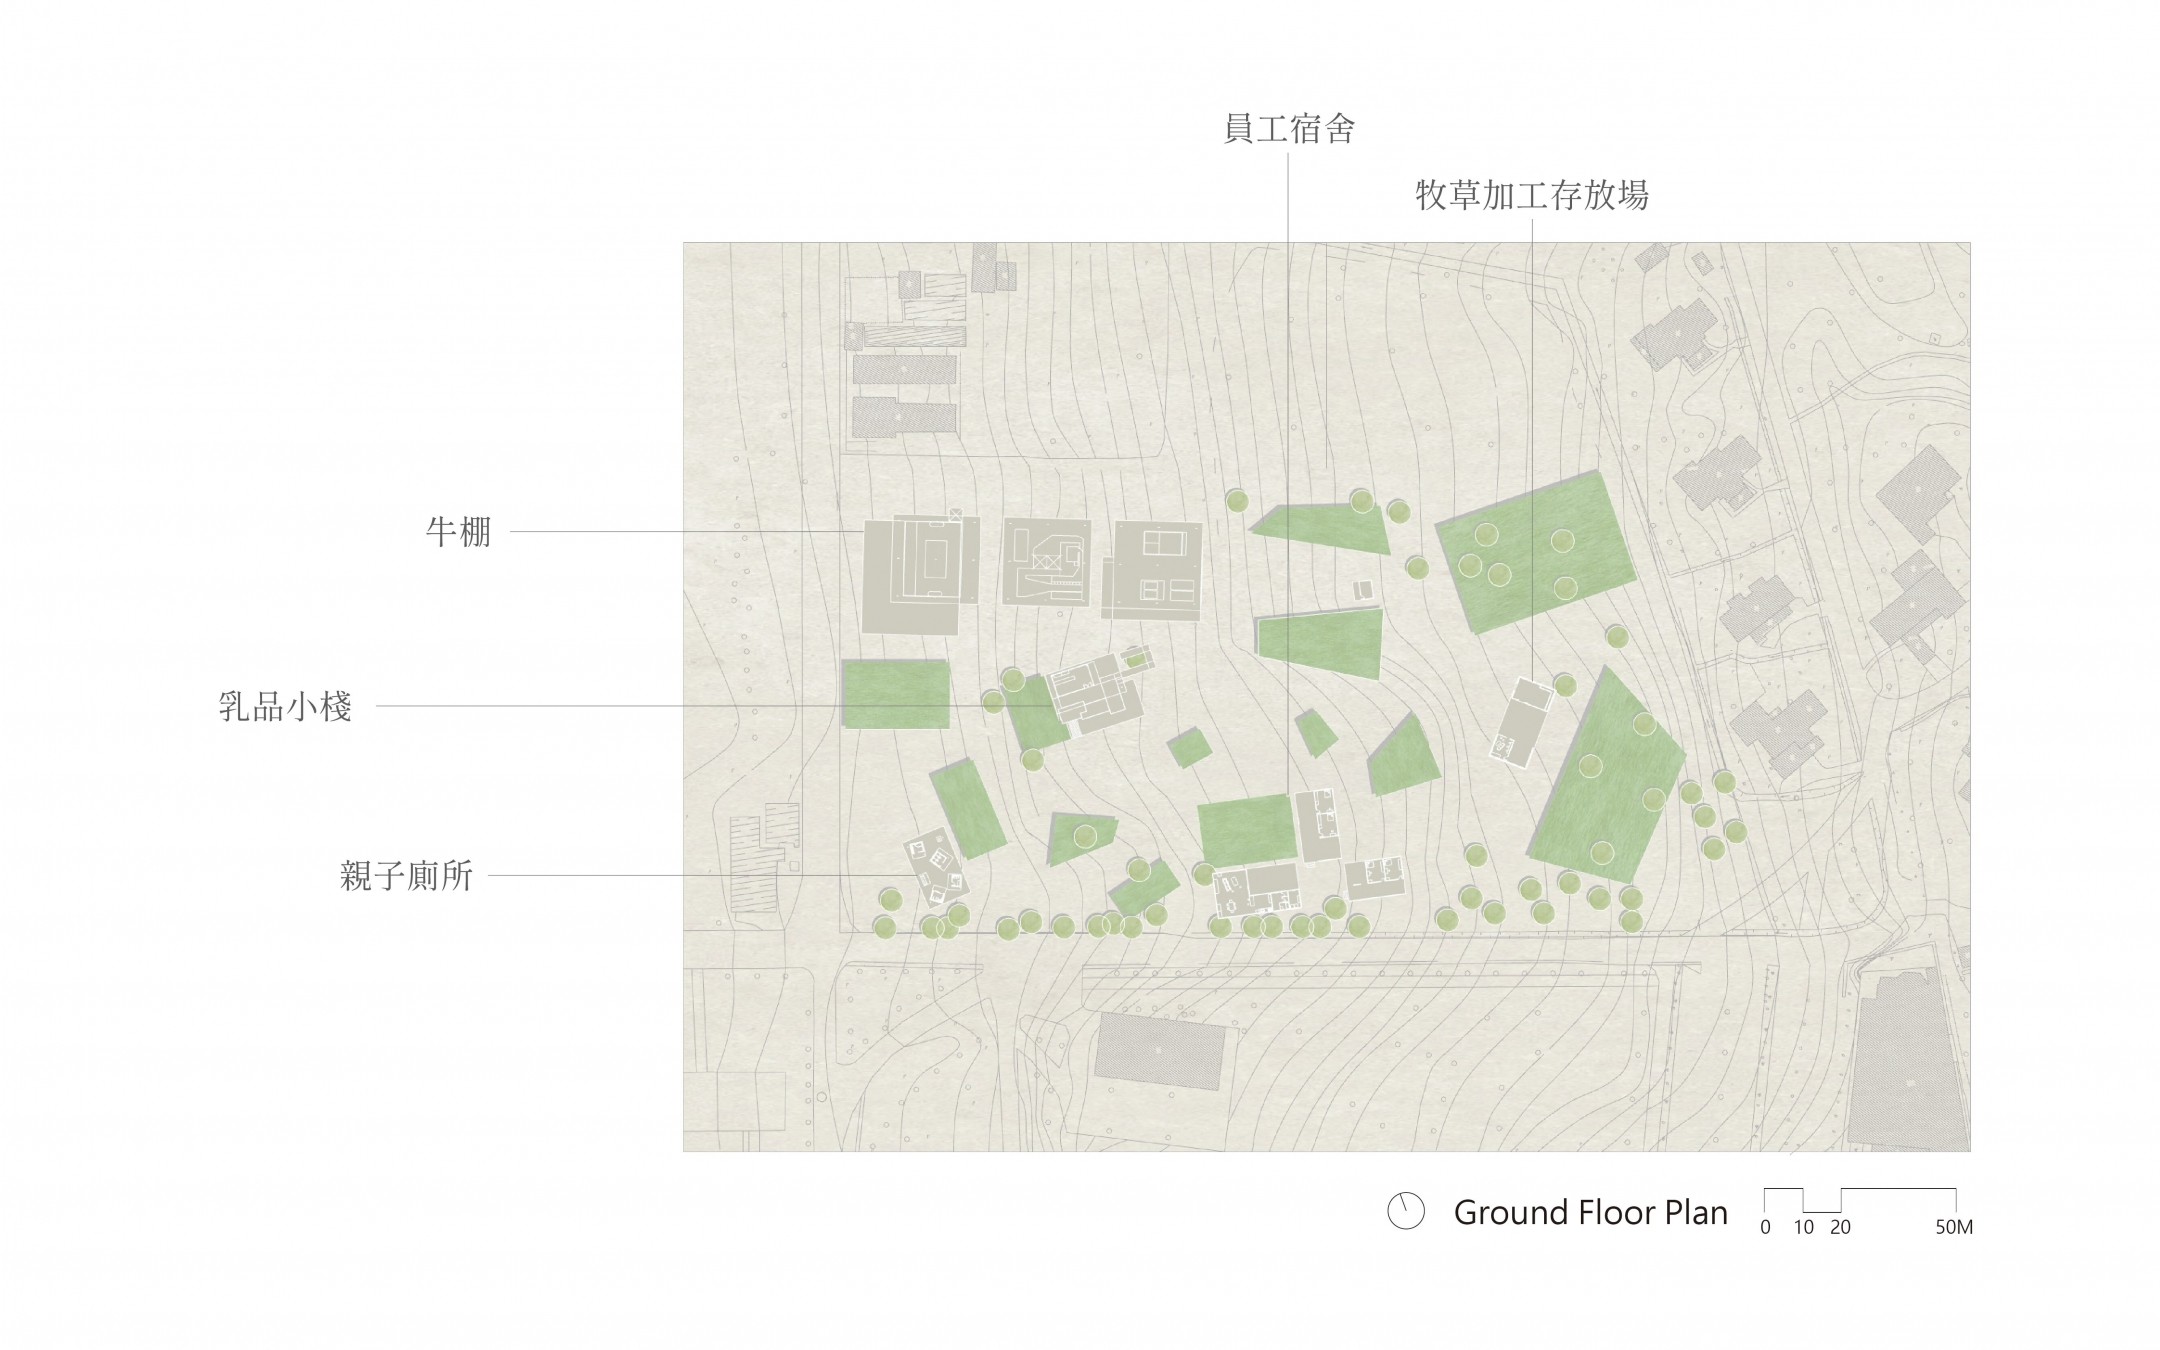Click the 牧草加工存放場 label
The width and height of the screenshot is (2160, 1350).
pos(1532,196)
